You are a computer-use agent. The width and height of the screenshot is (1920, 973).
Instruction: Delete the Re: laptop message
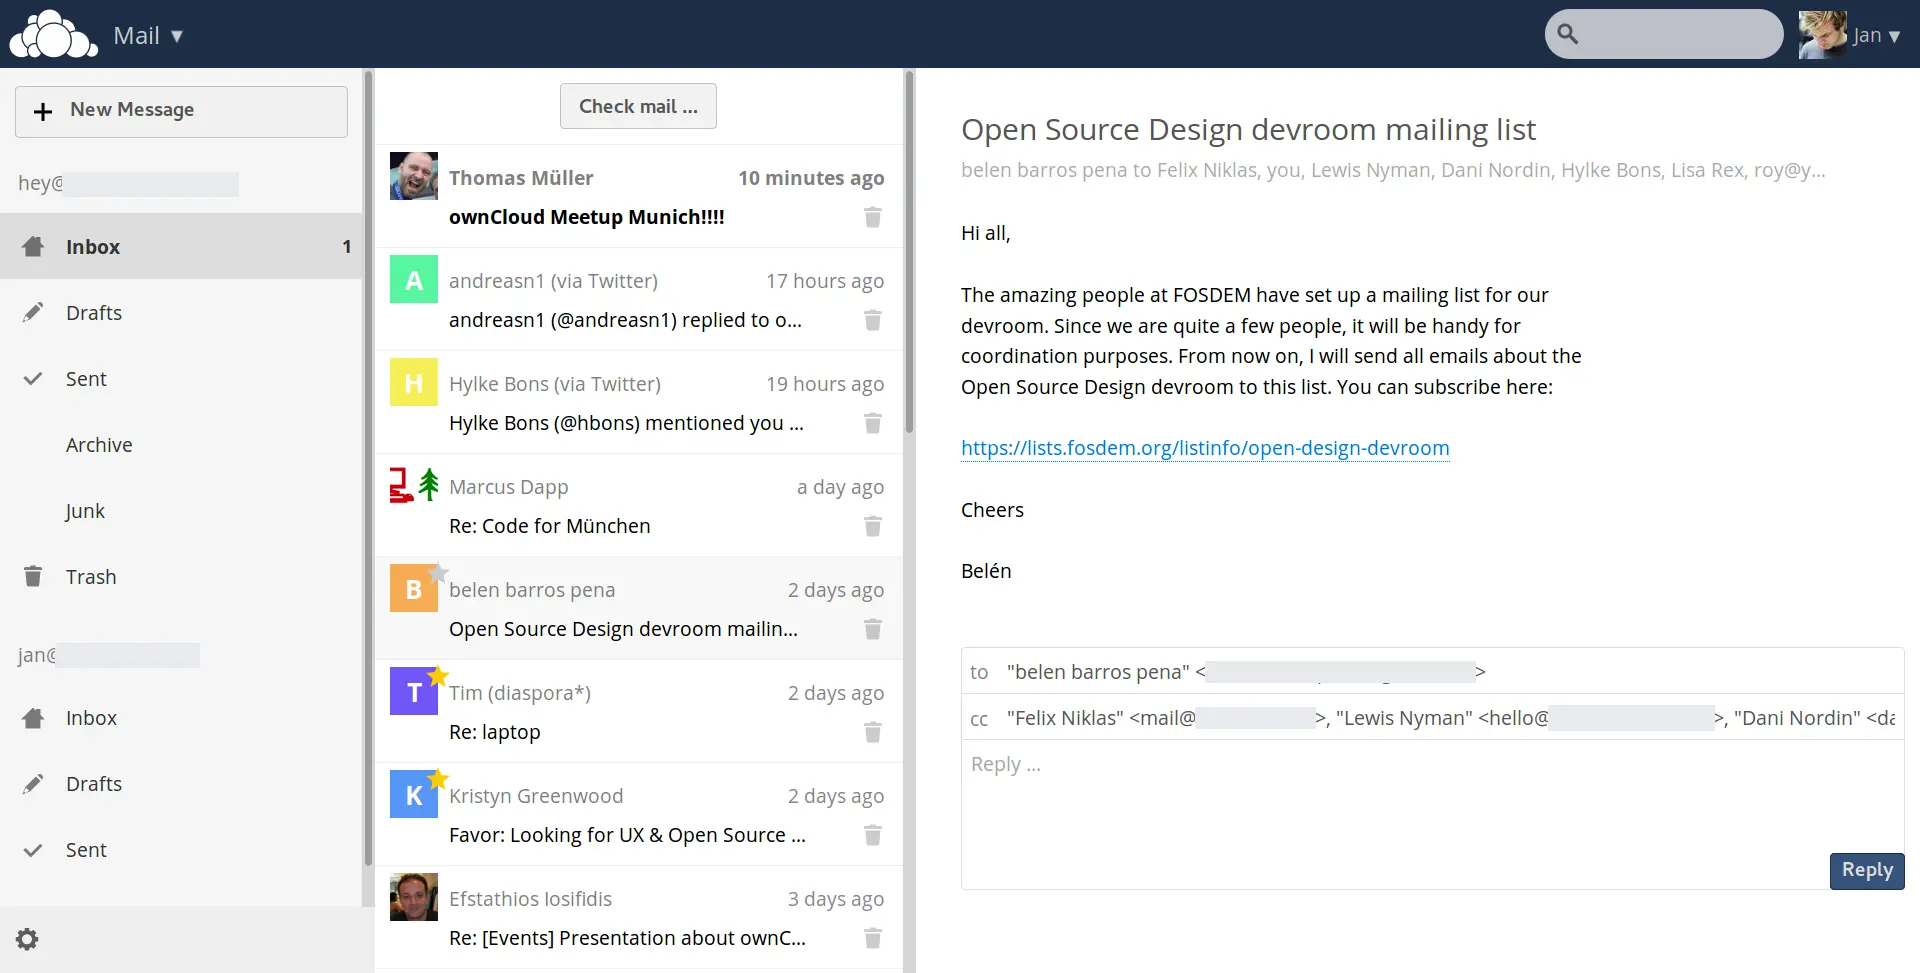point(873,732)
